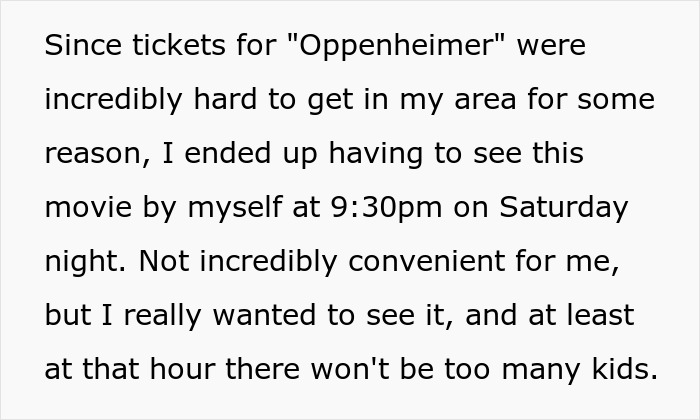Click the word "really" in sixth line

(162, 316)
